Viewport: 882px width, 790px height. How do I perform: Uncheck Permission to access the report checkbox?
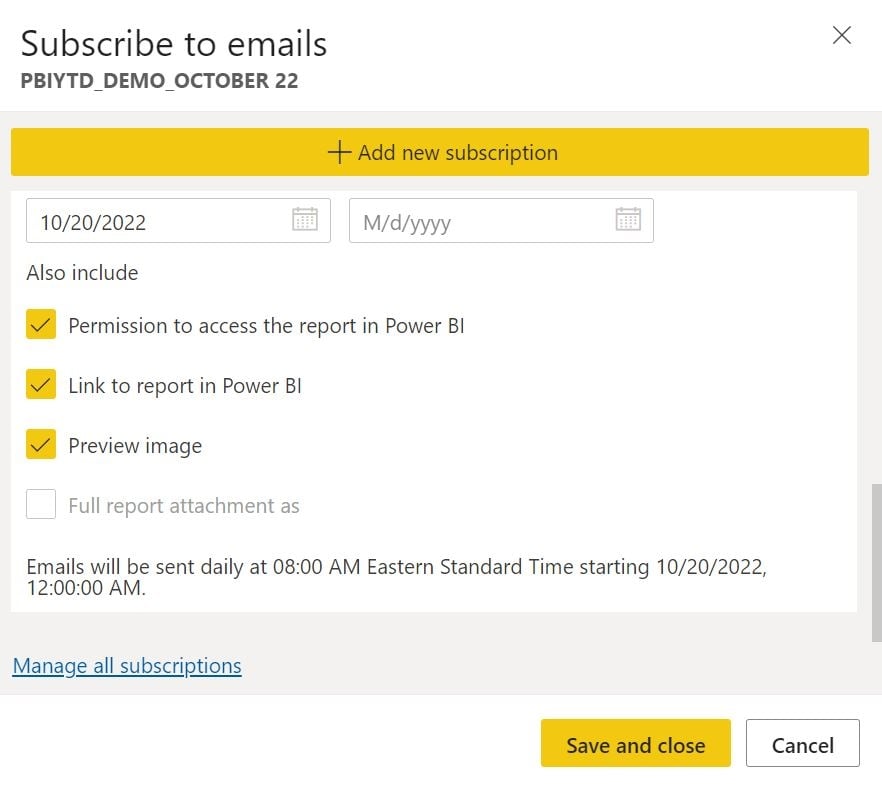tap(41, 325)
